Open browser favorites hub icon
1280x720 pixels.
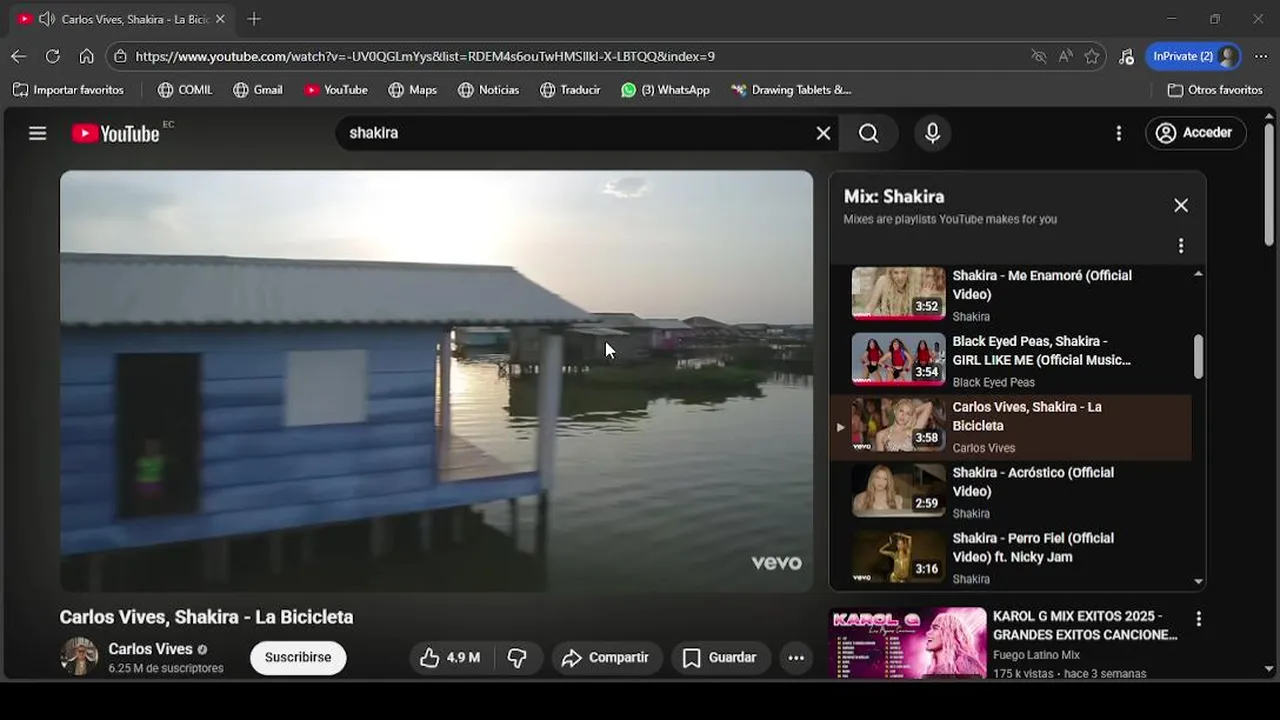1127,56
